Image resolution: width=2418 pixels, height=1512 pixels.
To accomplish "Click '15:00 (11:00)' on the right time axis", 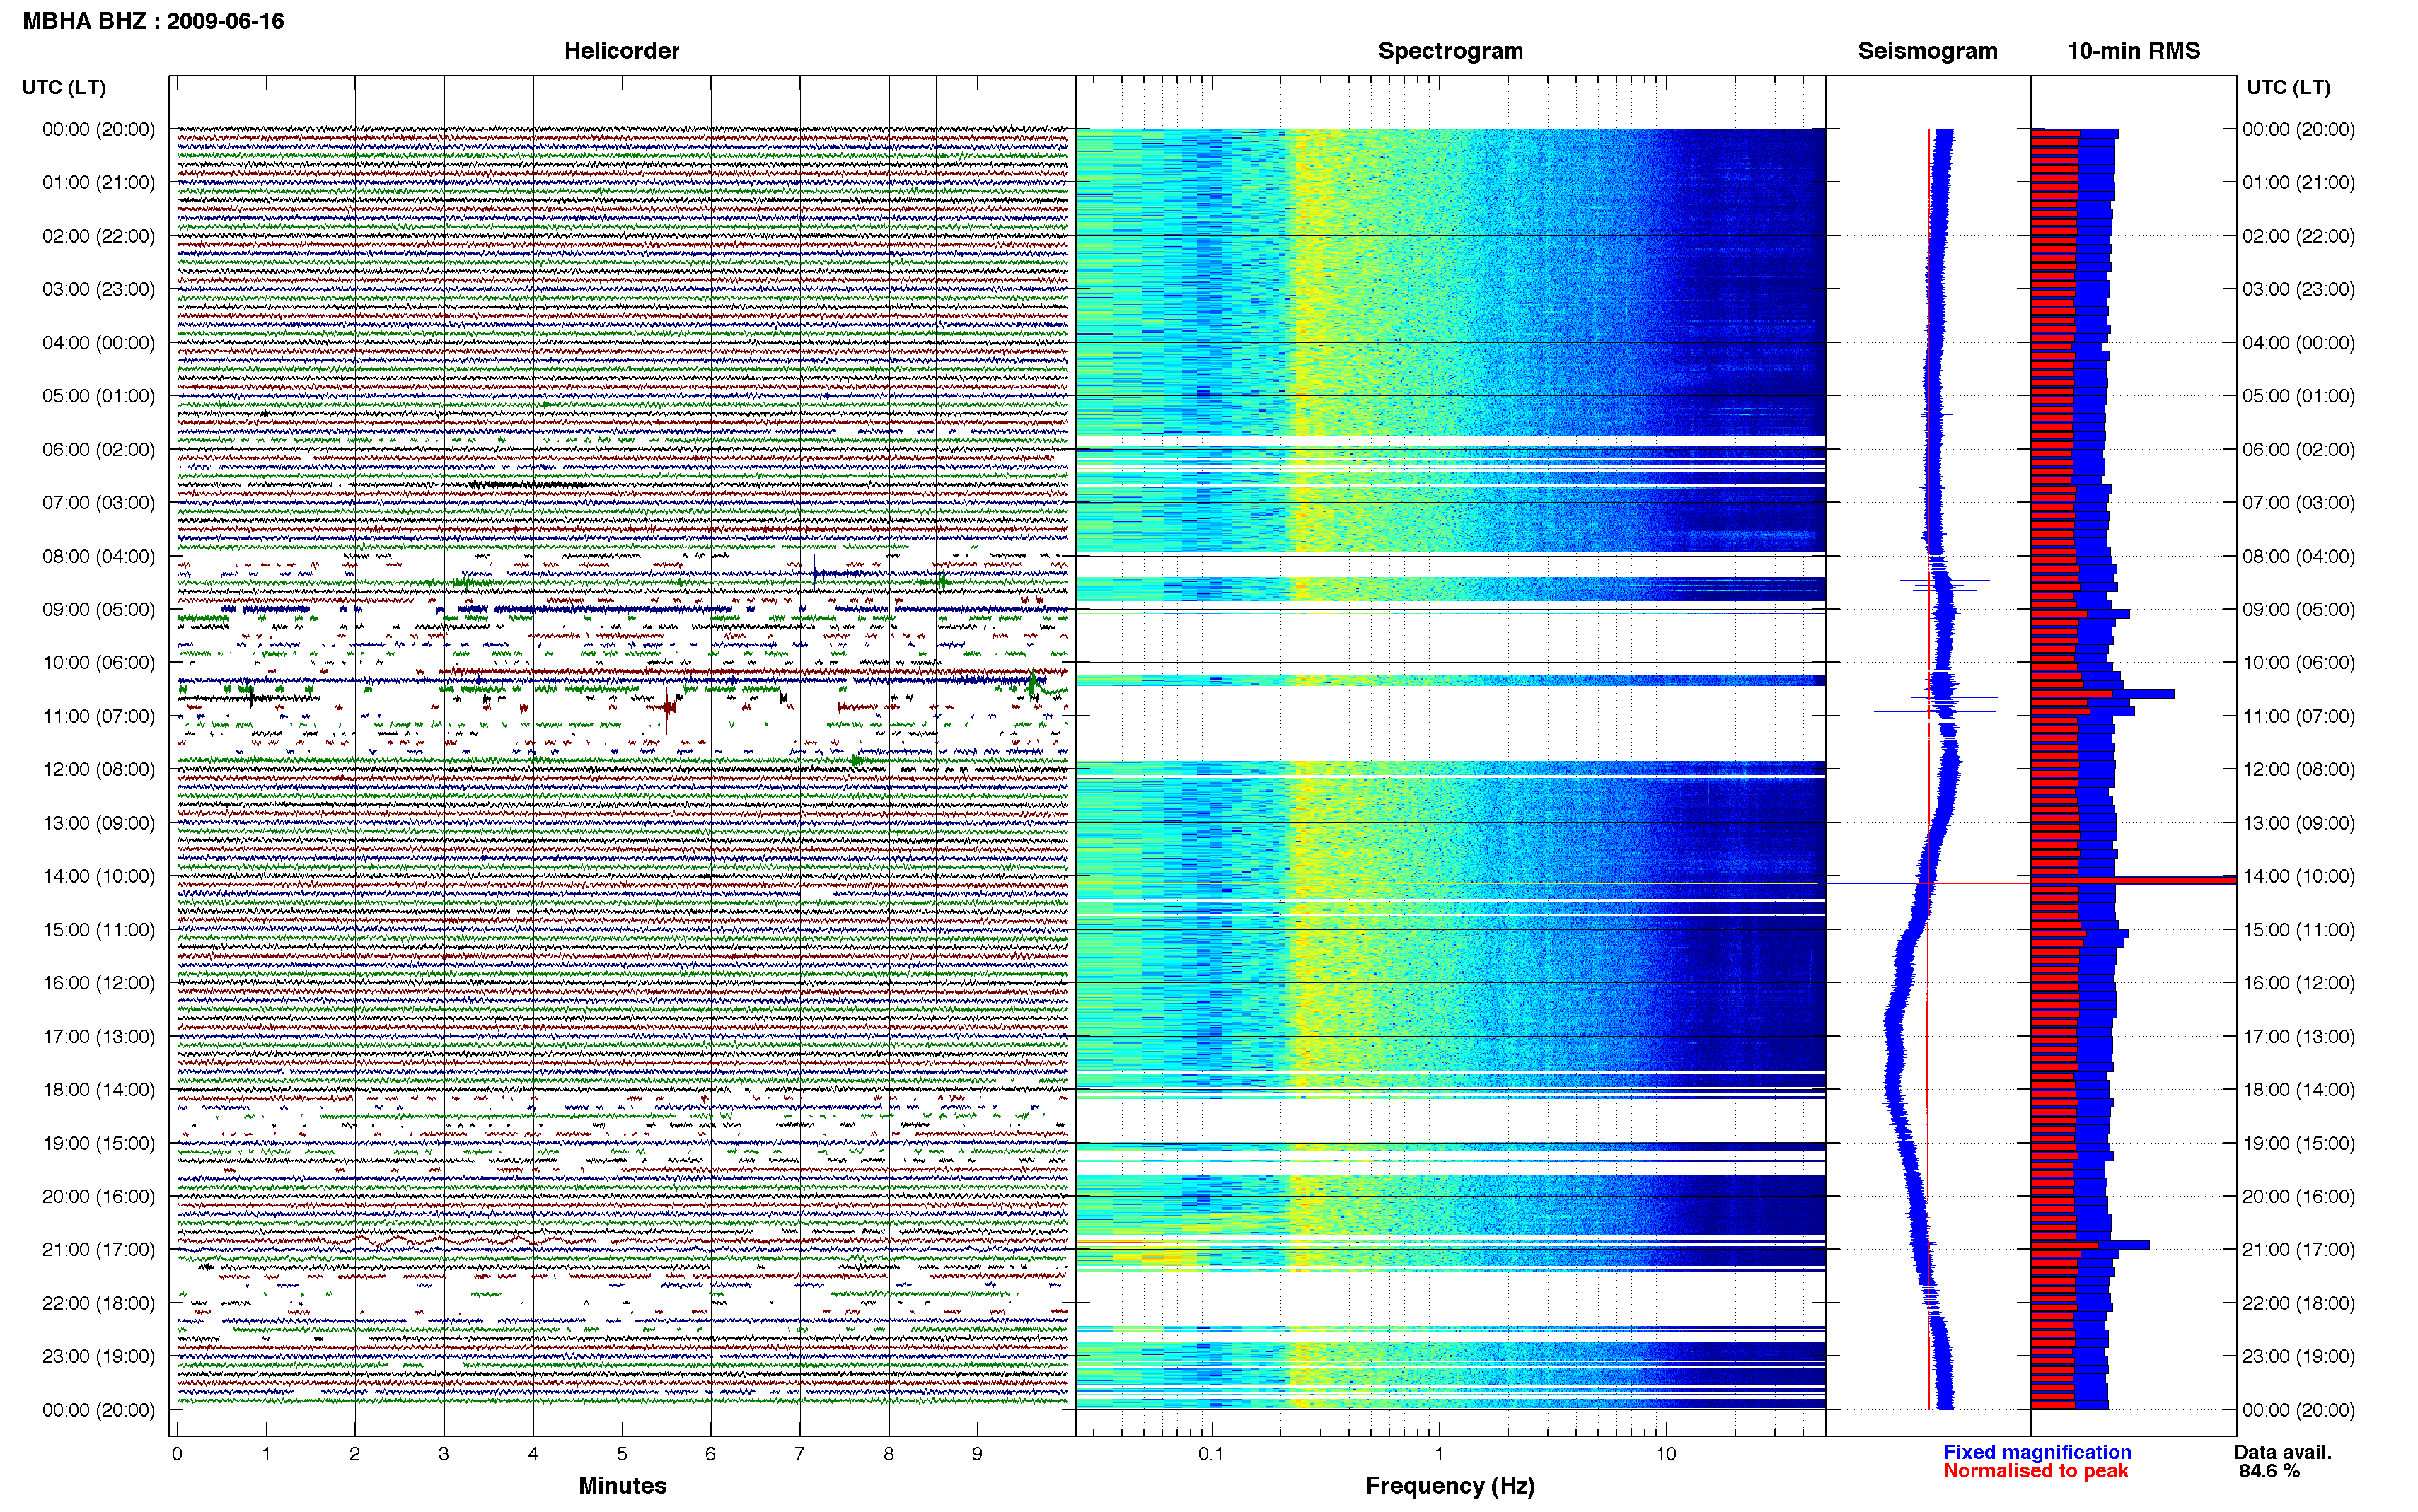I will (x=2298, y=929).
